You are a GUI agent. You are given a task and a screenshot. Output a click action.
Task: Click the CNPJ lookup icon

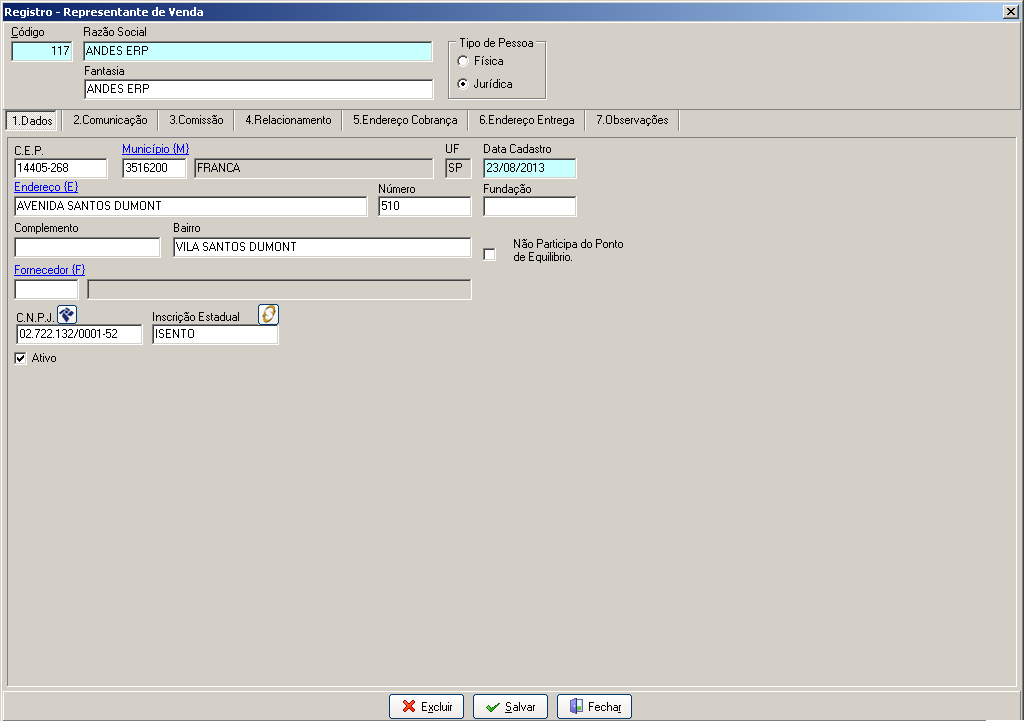click(x=67, y=315)
